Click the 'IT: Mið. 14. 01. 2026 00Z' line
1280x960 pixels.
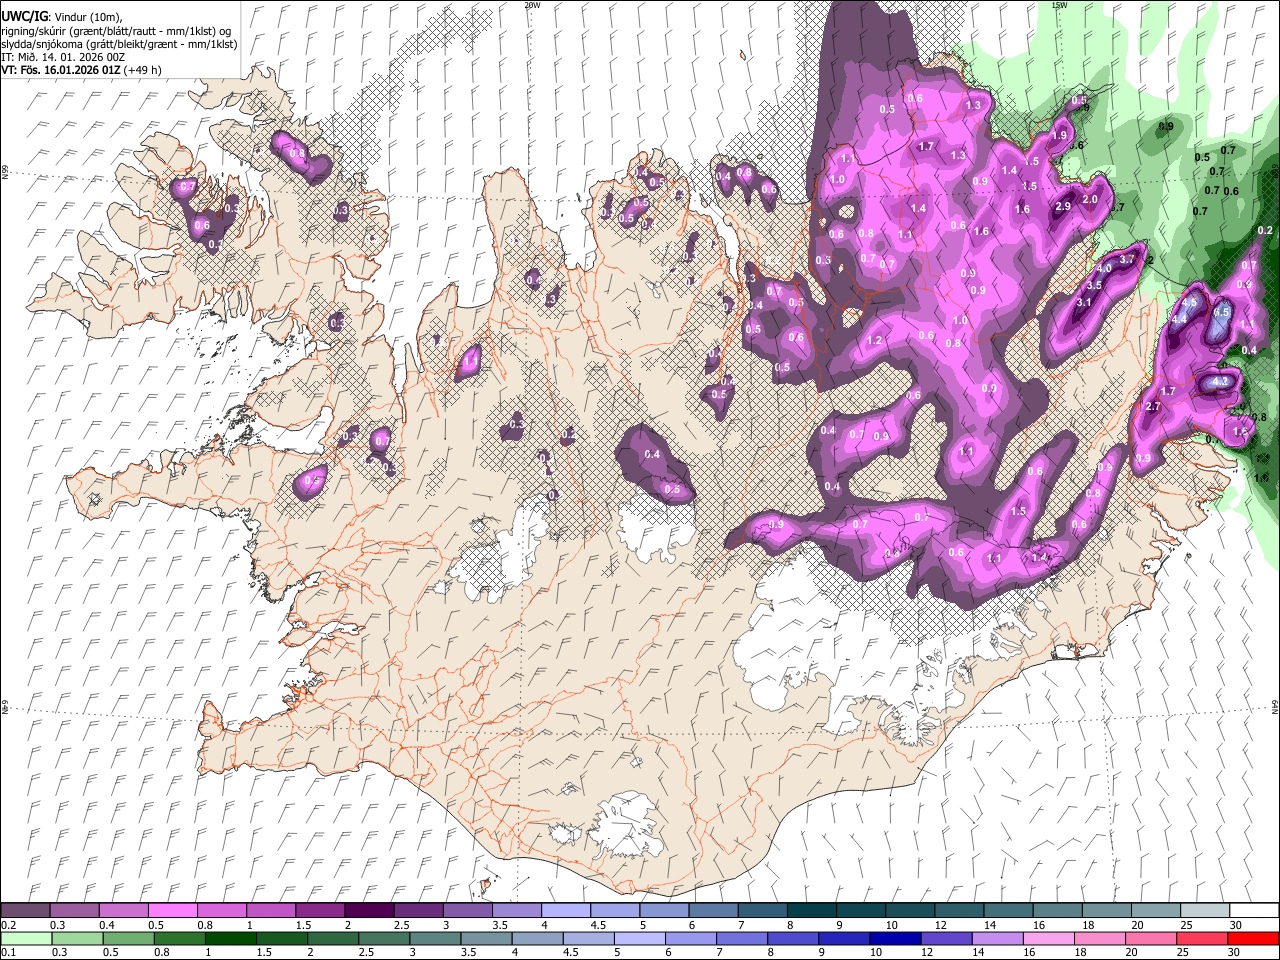click(62, 58)
